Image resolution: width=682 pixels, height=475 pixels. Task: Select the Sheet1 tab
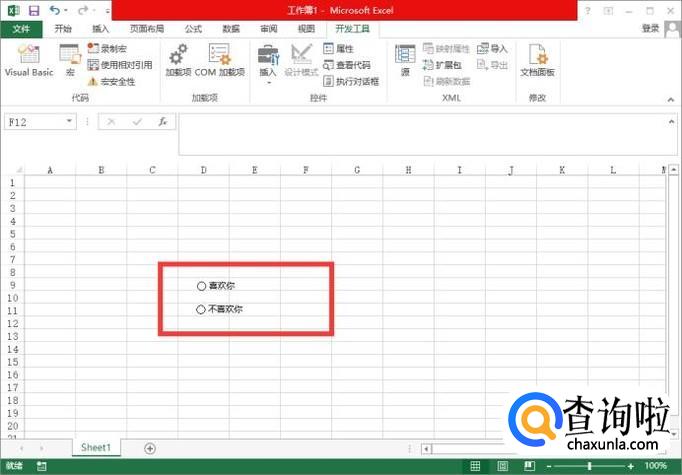(x=96, y=448)
